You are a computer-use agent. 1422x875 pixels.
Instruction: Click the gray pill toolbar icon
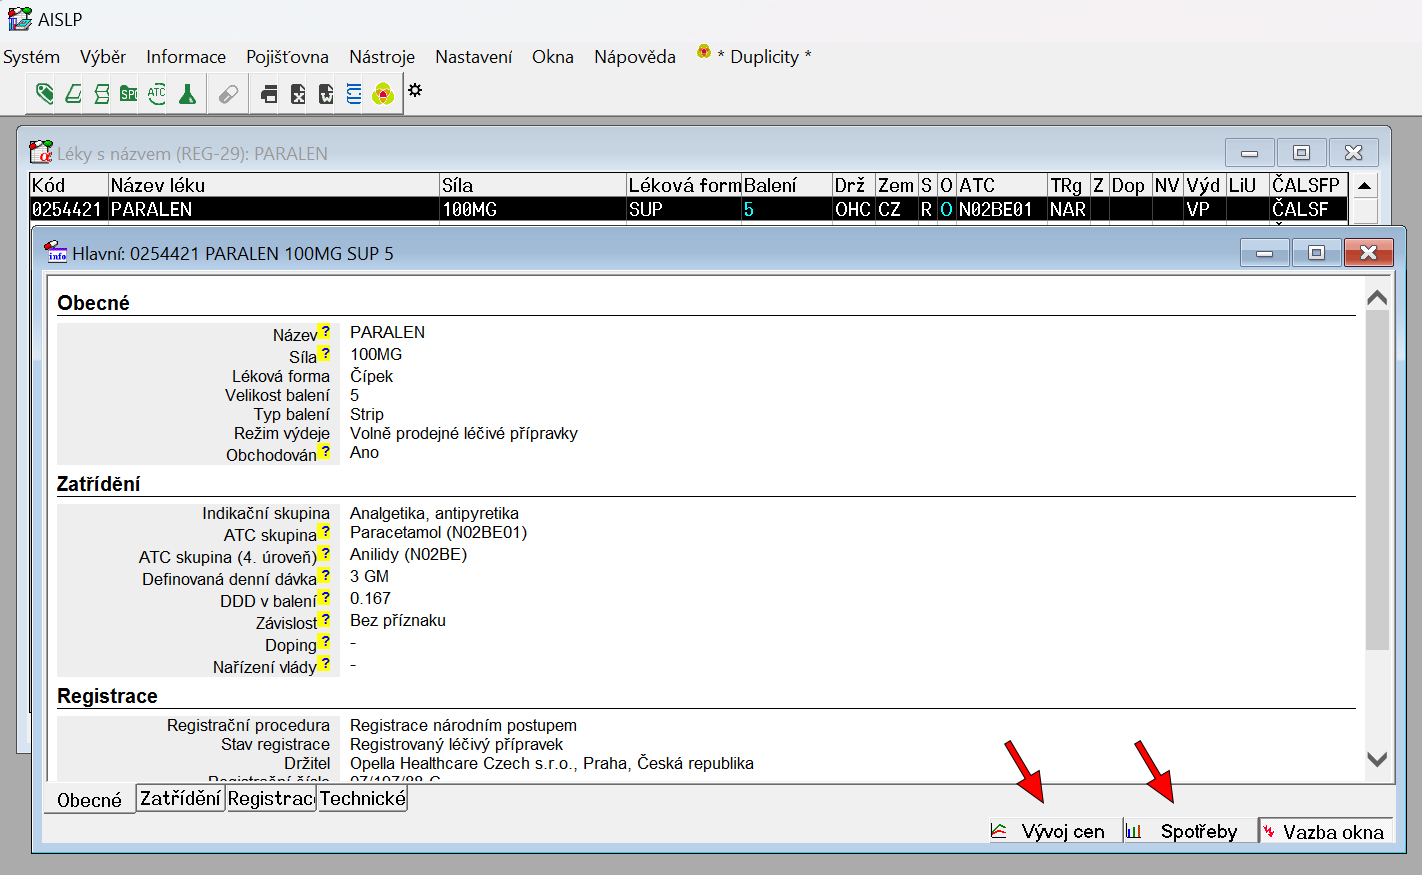pyautogui.click(x=228, y=94)
